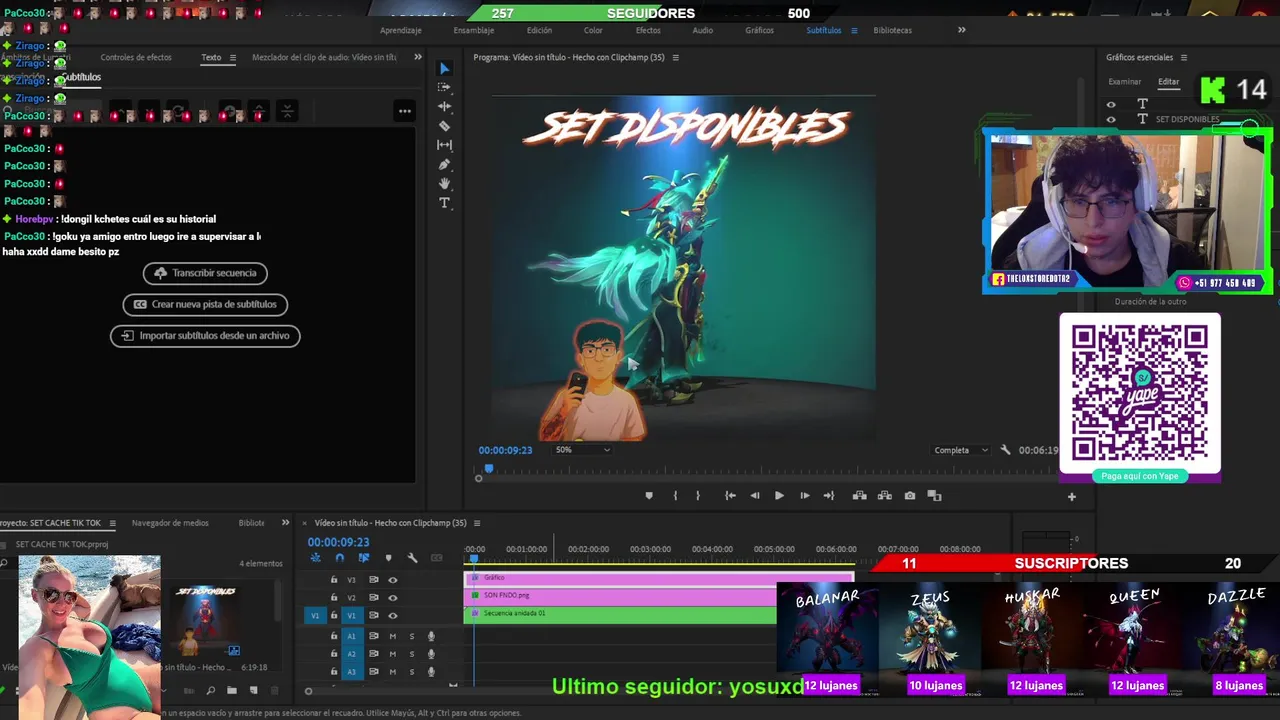Open Program monitor panel menu
The width and height of the screenshot is (1280, 720).
[675, 58]
